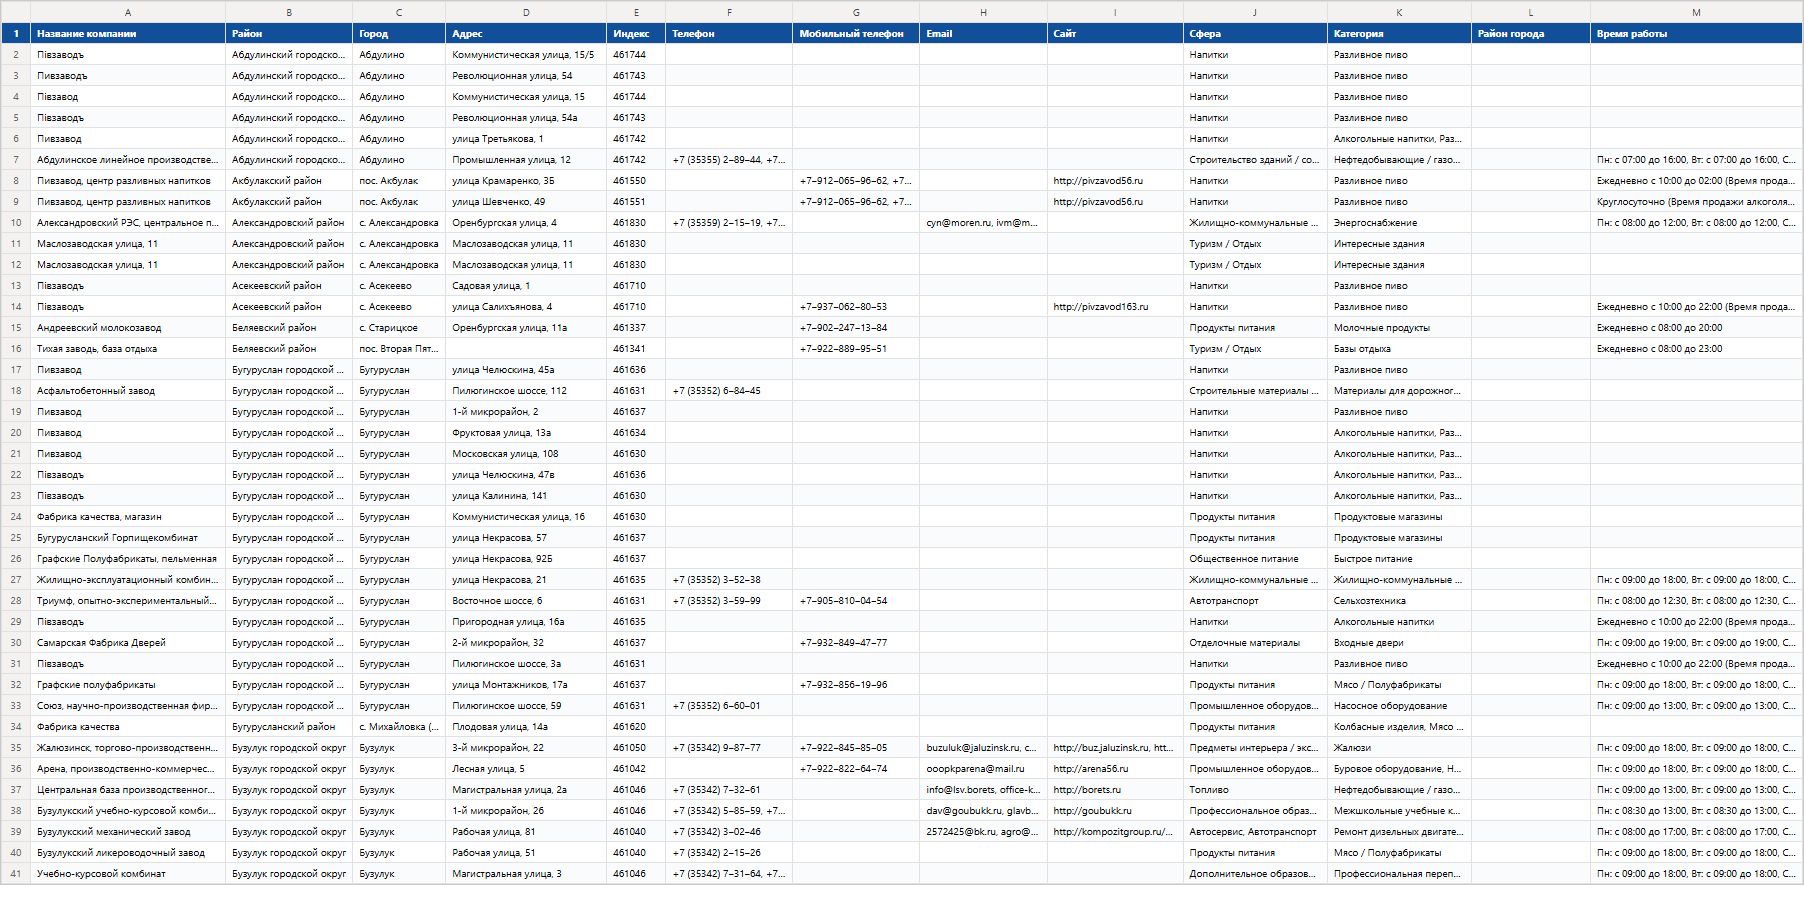Select row number 20 header
The width and height of the screenshot is (1804, 902).
(16, 433)
